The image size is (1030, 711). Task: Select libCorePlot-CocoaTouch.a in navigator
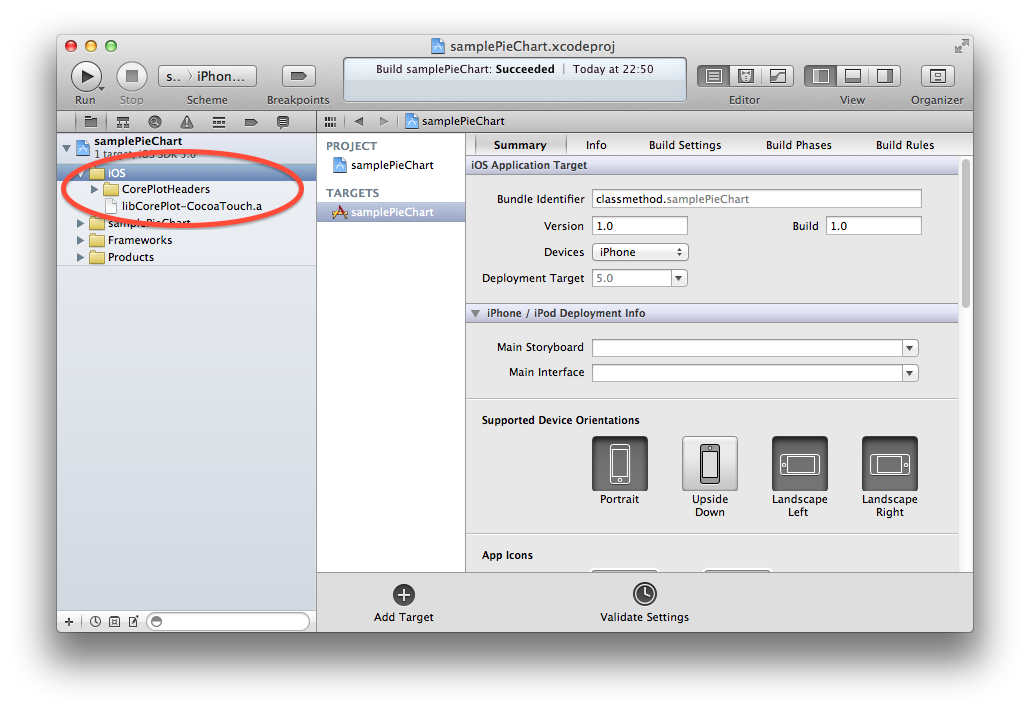click(x=191, y=206)
